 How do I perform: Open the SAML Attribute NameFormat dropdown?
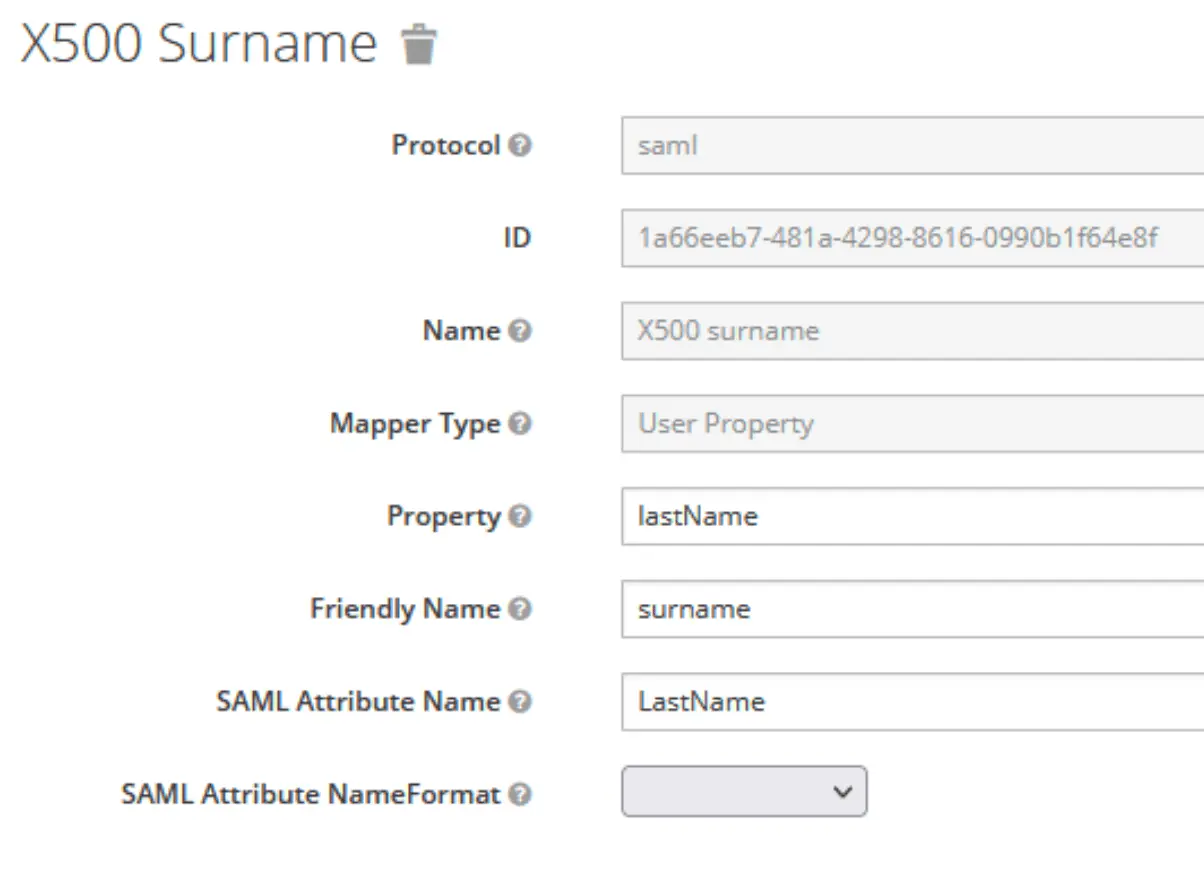[744, 792]
